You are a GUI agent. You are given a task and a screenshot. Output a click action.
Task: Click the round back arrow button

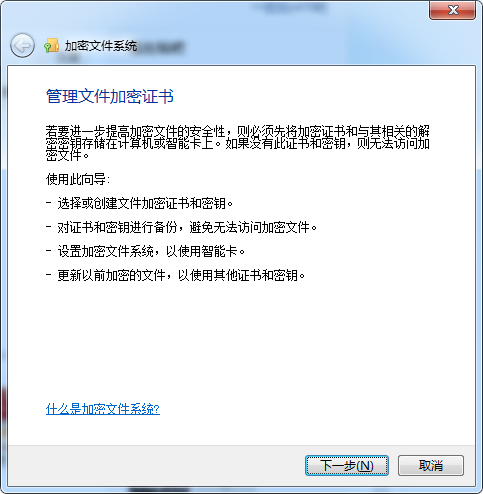coord(22,46)
